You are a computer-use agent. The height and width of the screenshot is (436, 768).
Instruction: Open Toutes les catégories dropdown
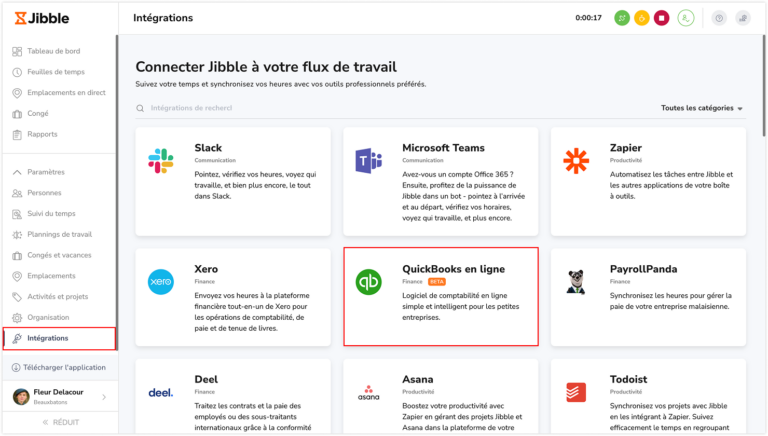point(701,108)
